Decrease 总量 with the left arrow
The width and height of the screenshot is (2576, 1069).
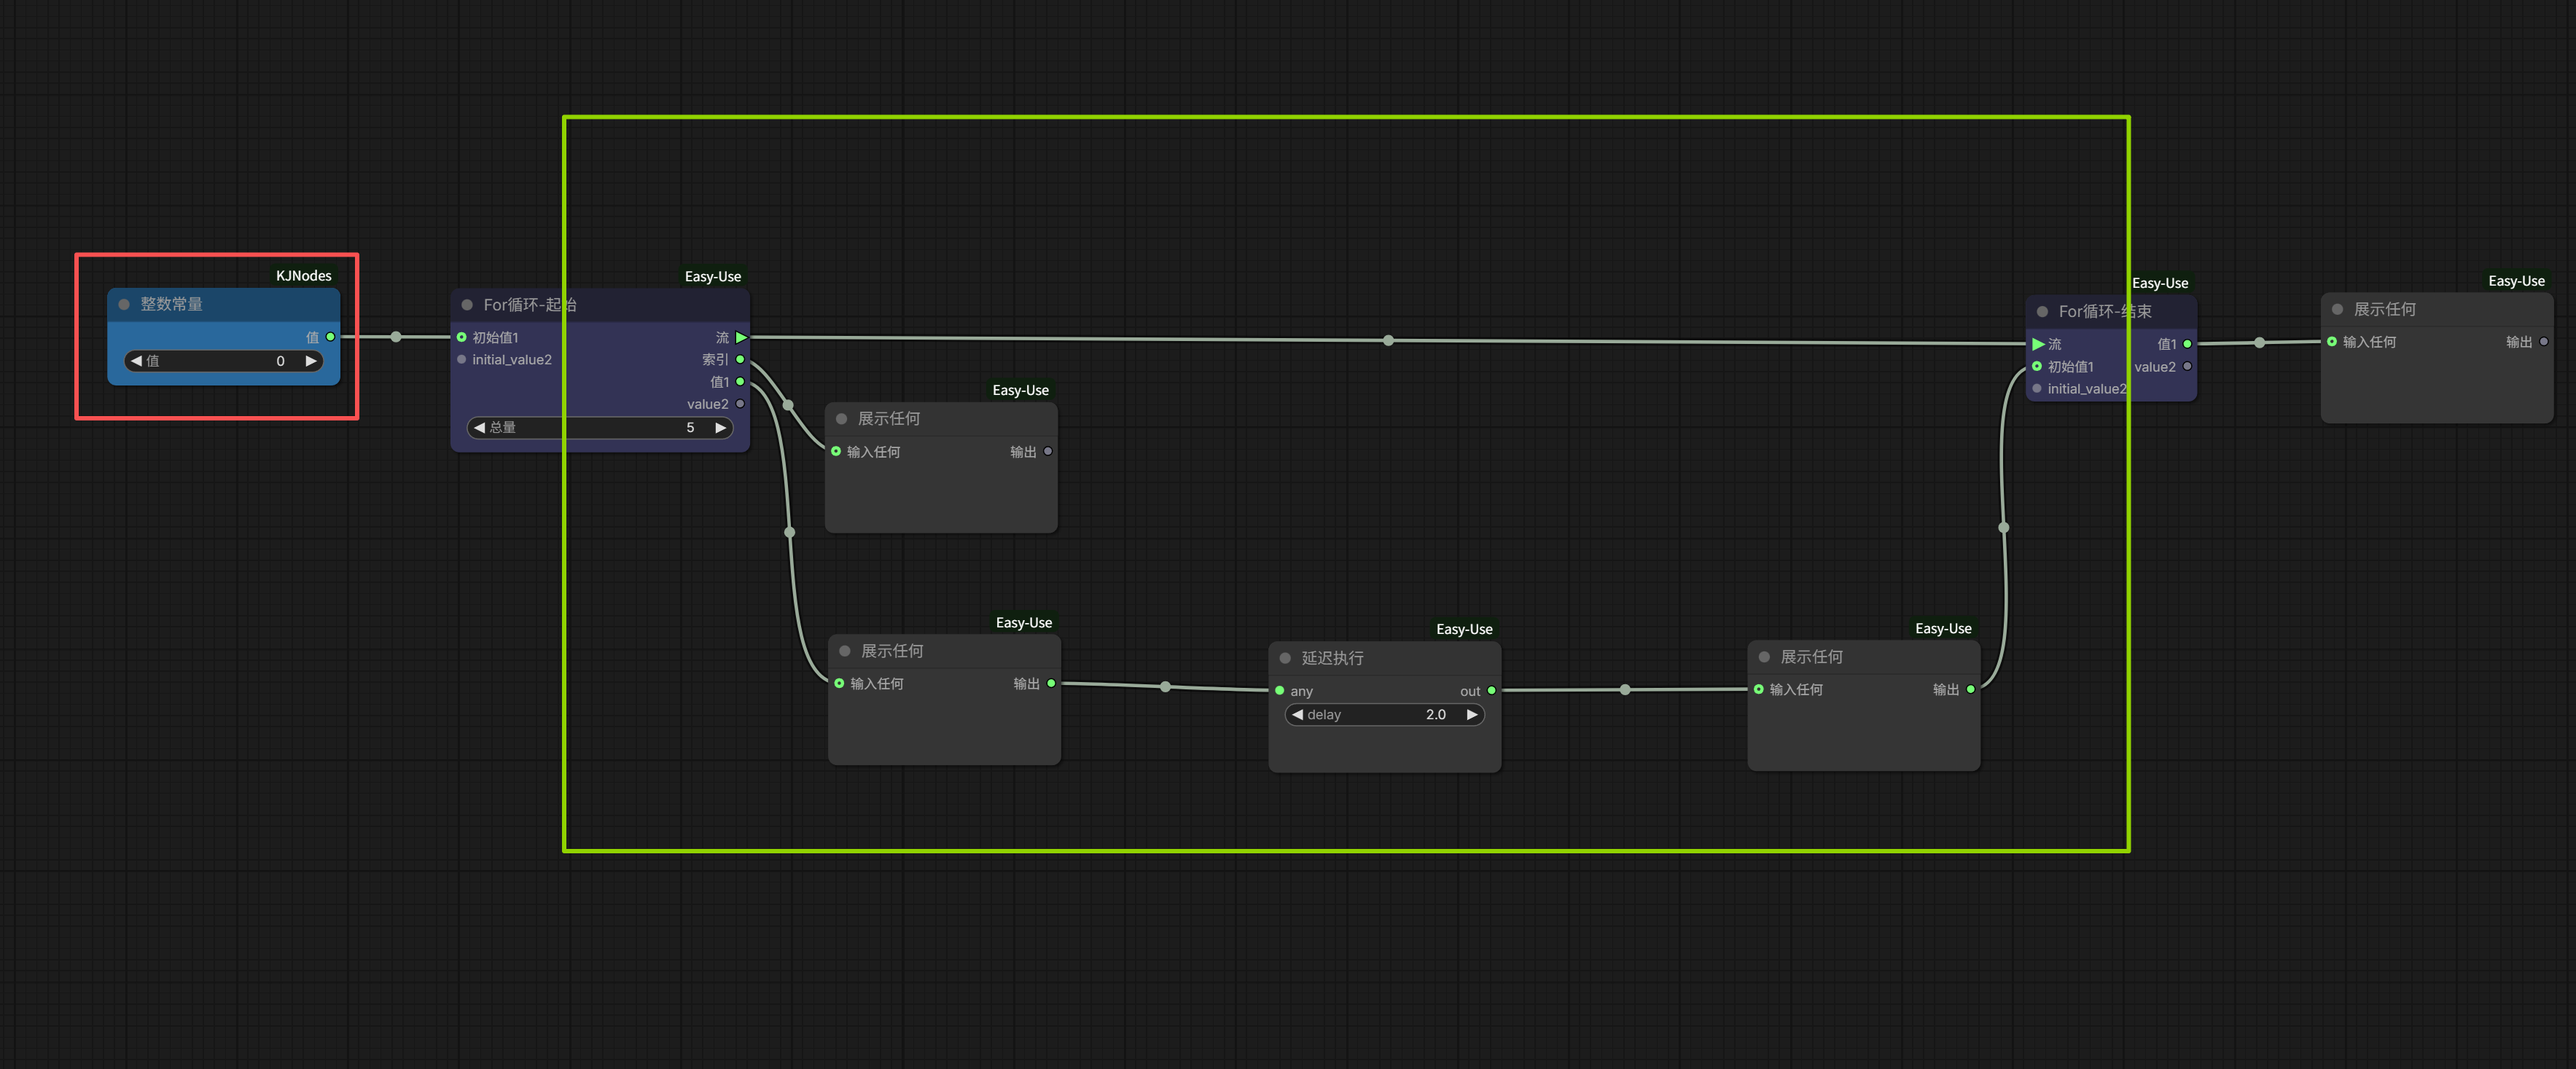coord(479,428)
